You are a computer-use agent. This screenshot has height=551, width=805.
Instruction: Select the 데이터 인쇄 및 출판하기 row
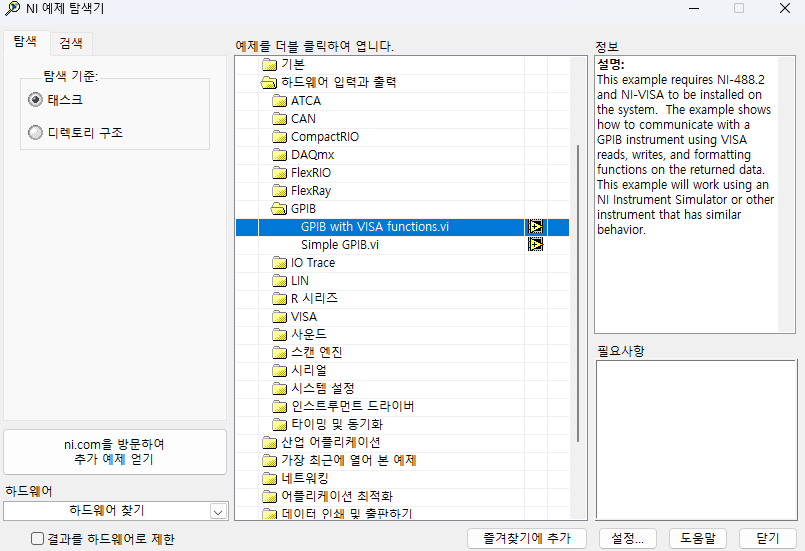pyautogui.click(x=402, y=514)
